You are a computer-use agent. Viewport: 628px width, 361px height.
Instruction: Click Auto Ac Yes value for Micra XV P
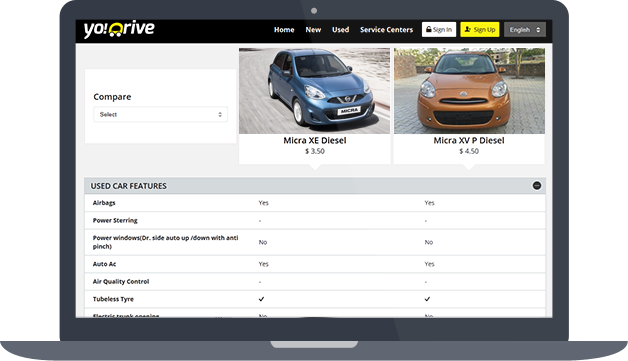pyautogui.click(x=429, y=264)
